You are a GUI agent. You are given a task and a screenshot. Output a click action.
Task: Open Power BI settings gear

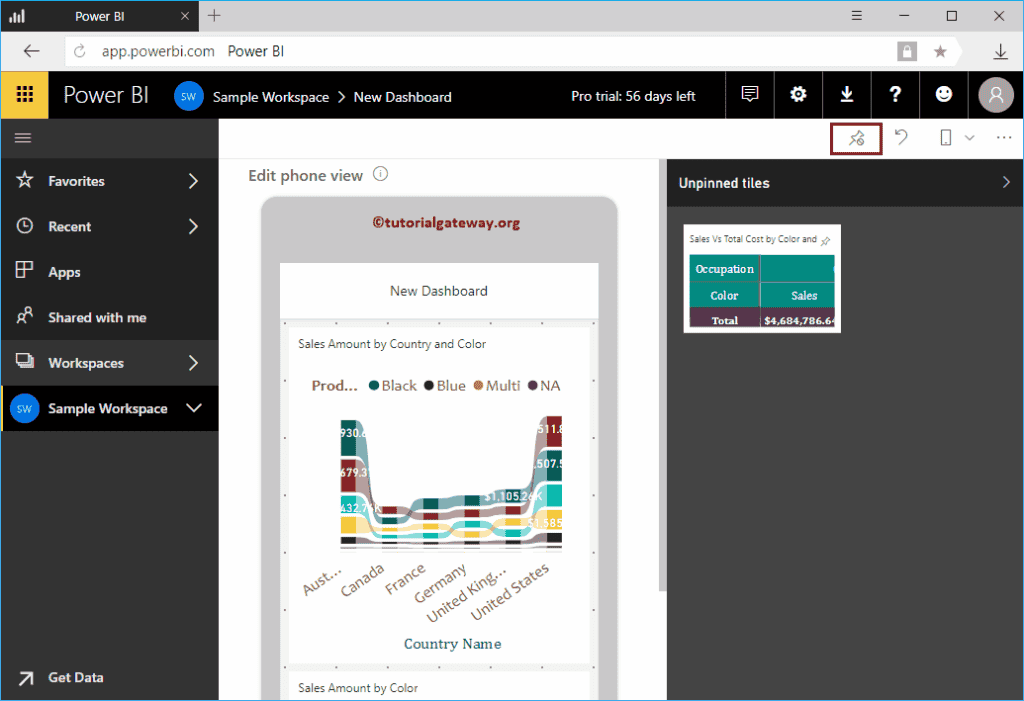(x=798, y=94)
